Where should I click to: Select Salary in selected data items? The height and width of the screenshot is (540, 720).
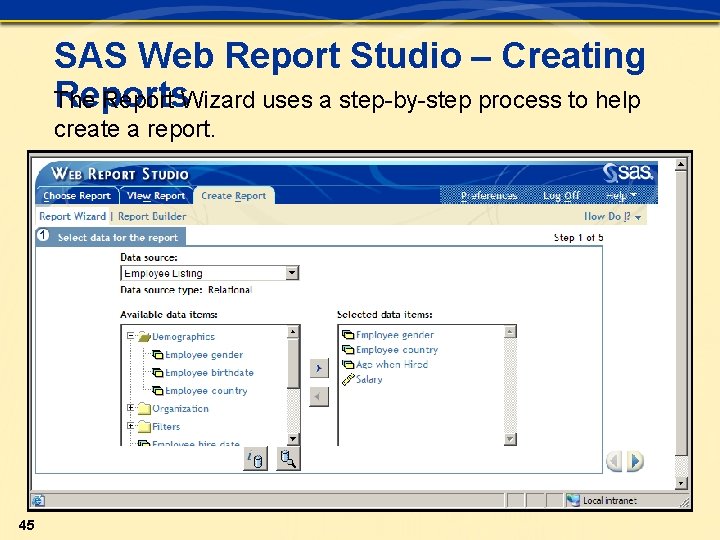point(369,379)
